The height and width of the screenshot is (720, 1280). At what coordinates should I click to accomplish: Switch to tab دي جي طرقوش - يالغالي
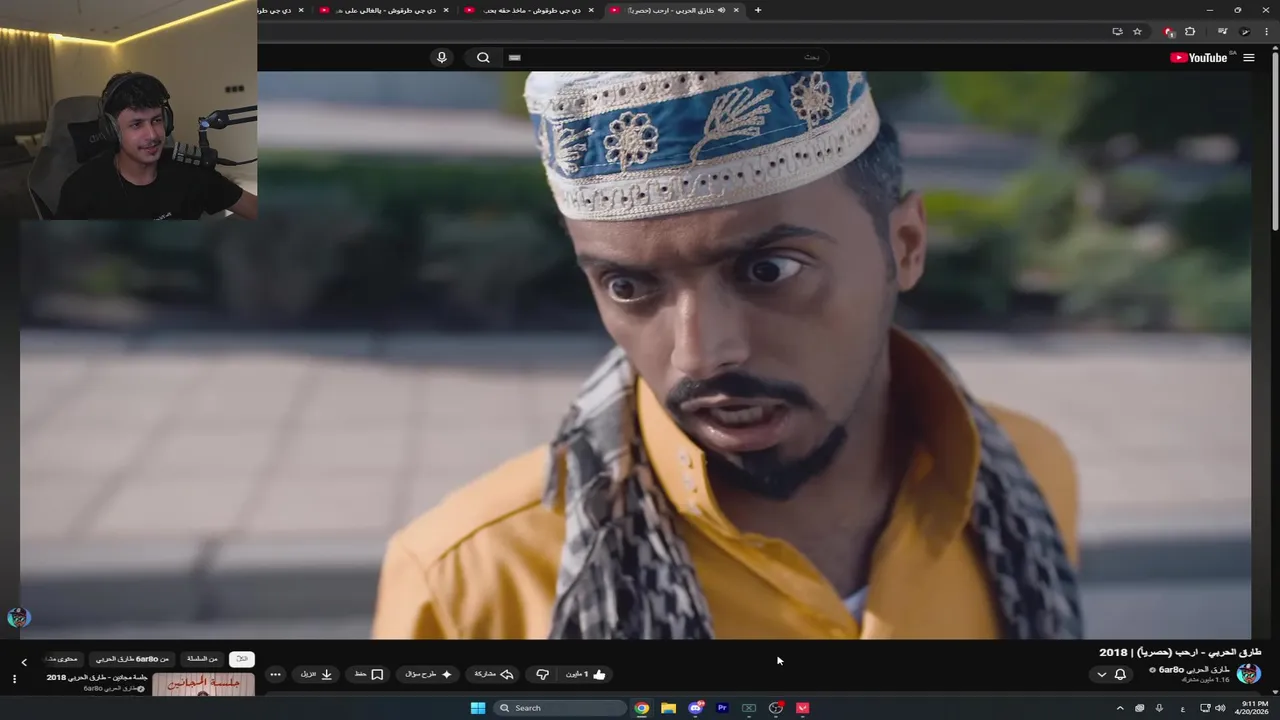click(x=385, y=10)
